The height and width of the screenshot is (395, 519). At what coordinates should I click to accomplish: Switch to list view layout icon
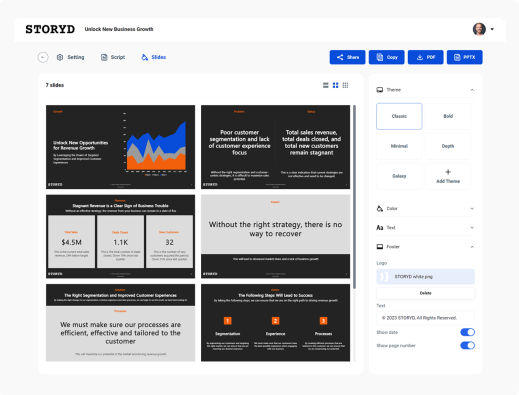[326, 85]
